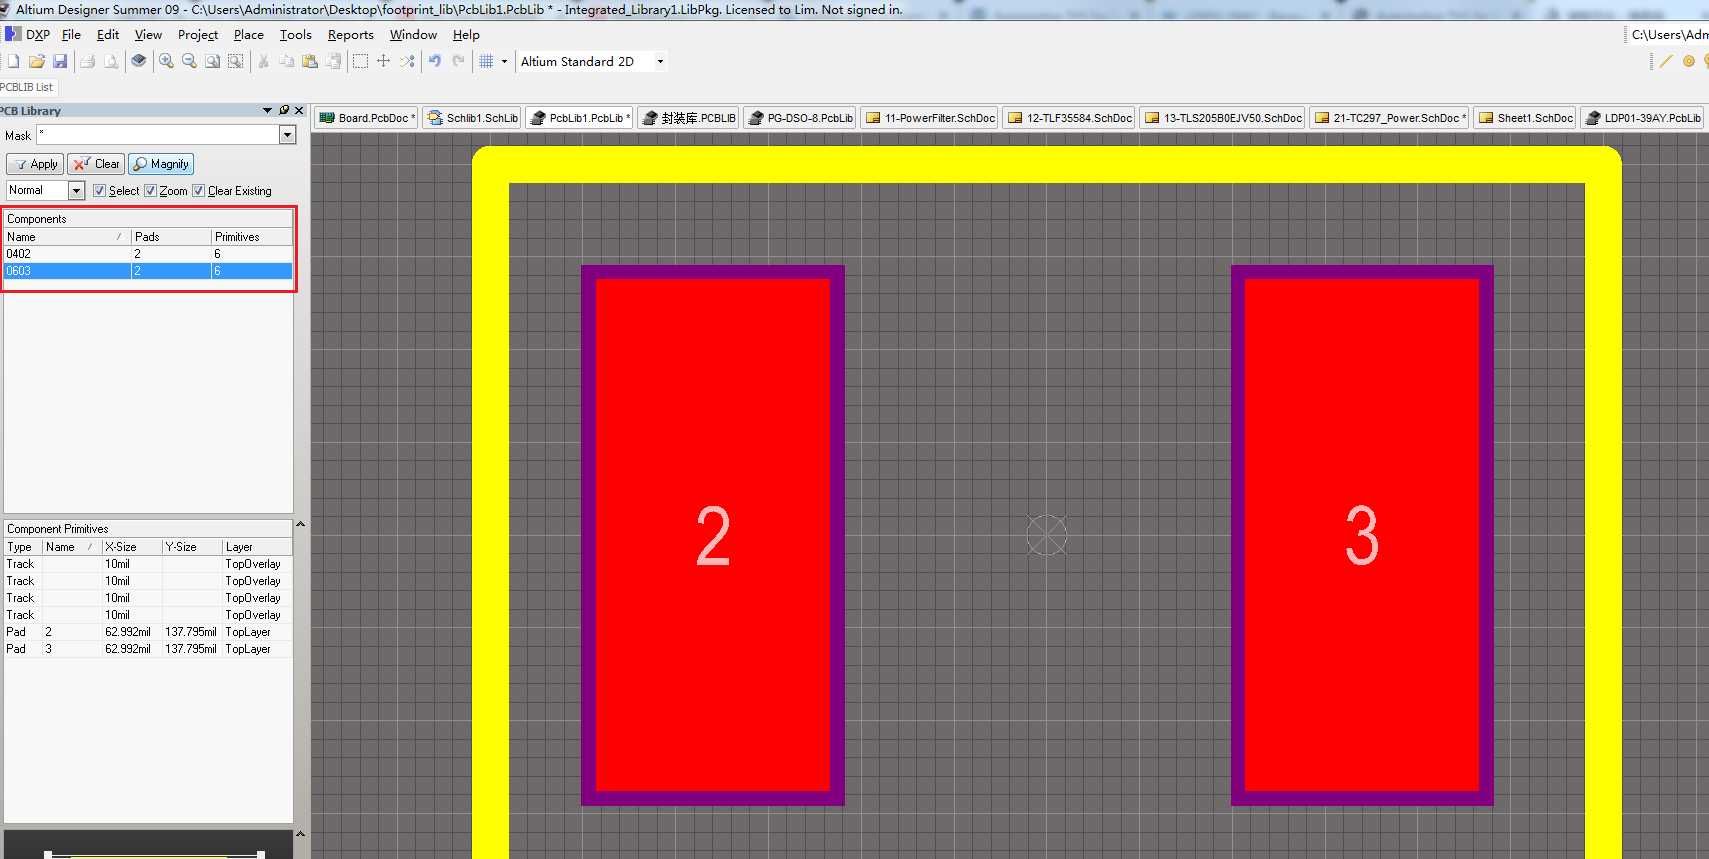1709x859 pixels.
Task: Open the View menu
Action: [148, 34]
